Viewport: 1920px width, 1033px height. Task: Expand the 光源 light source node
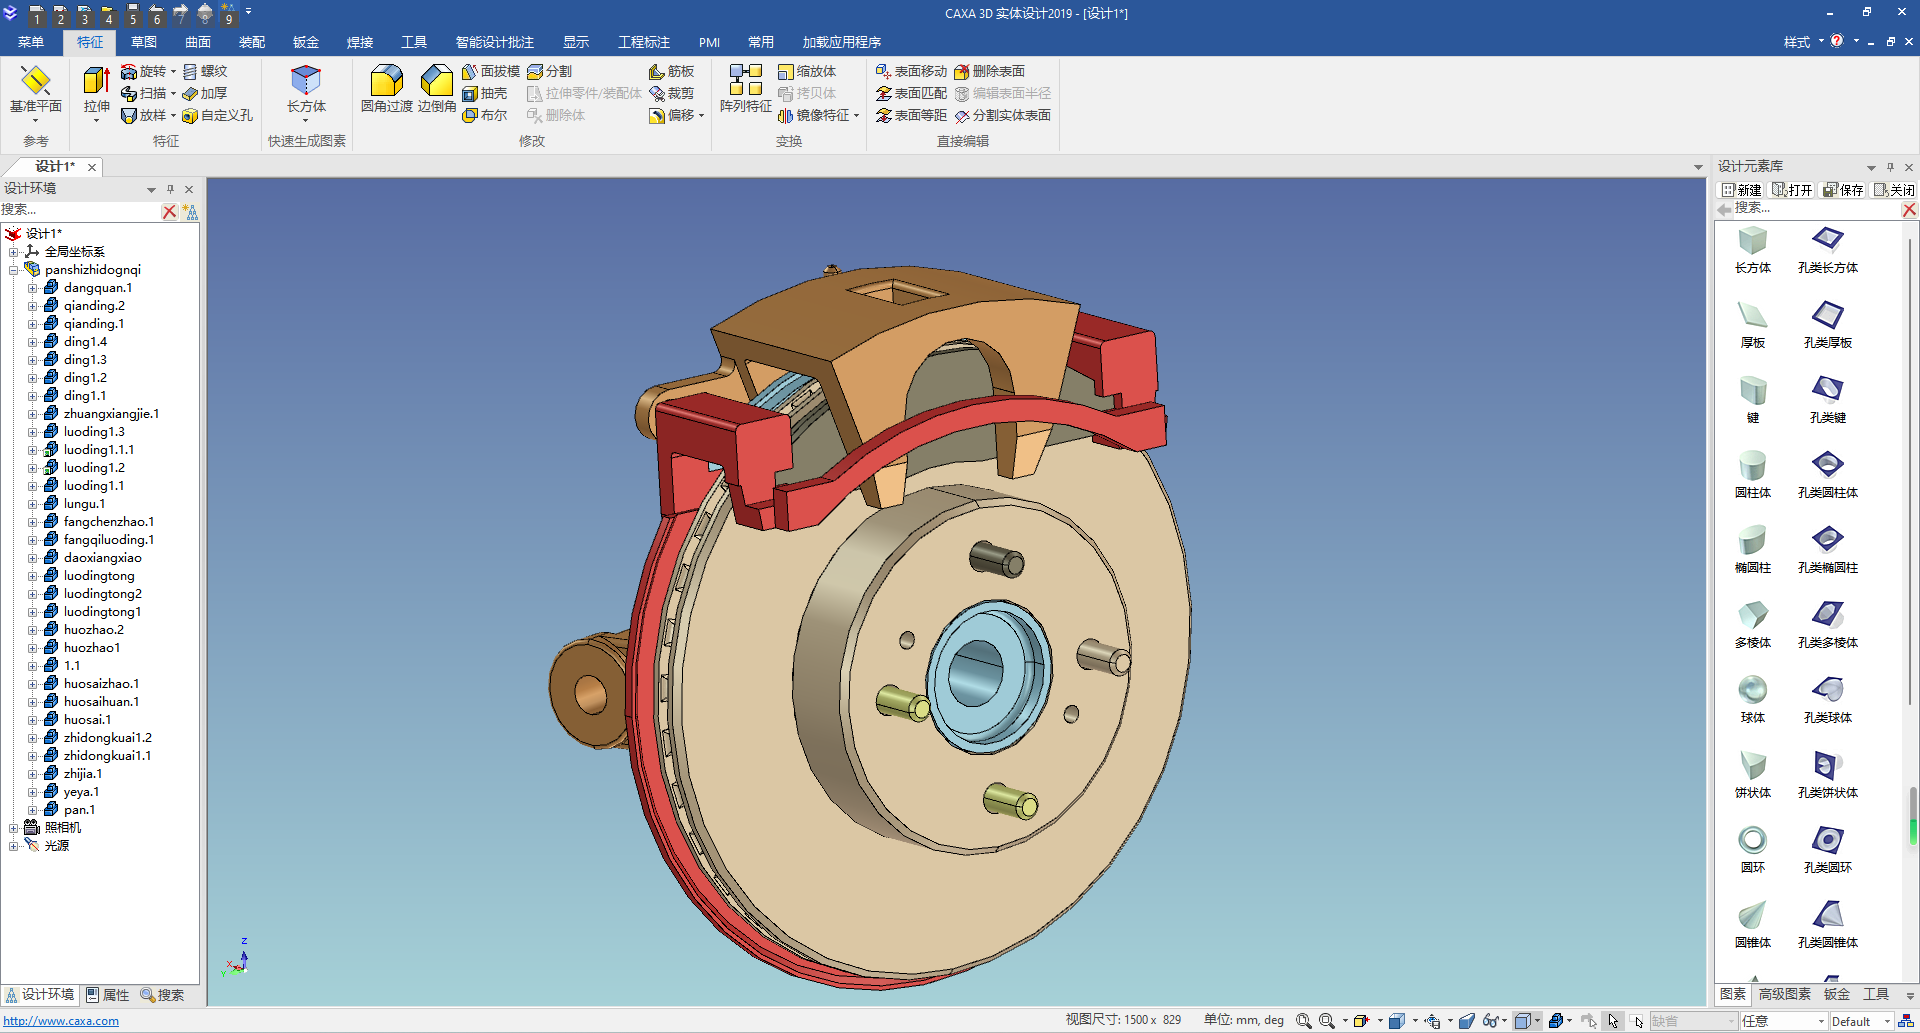tap(14, 845)
